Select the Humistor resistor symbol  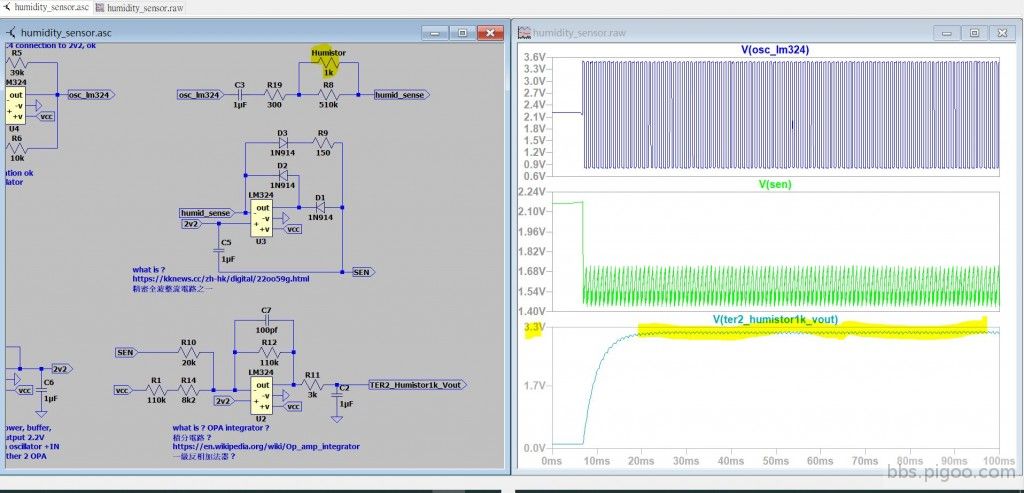(328, 64)
